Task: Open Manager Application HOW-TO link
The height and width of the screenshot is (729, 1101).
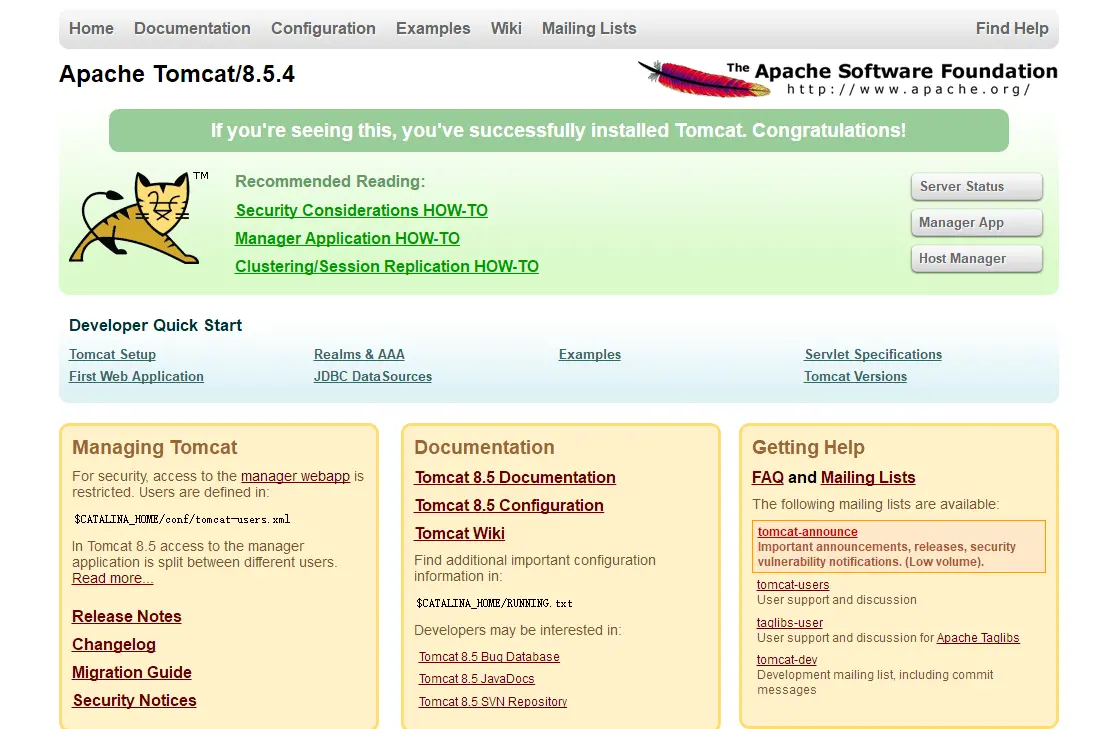Action: 348,238
